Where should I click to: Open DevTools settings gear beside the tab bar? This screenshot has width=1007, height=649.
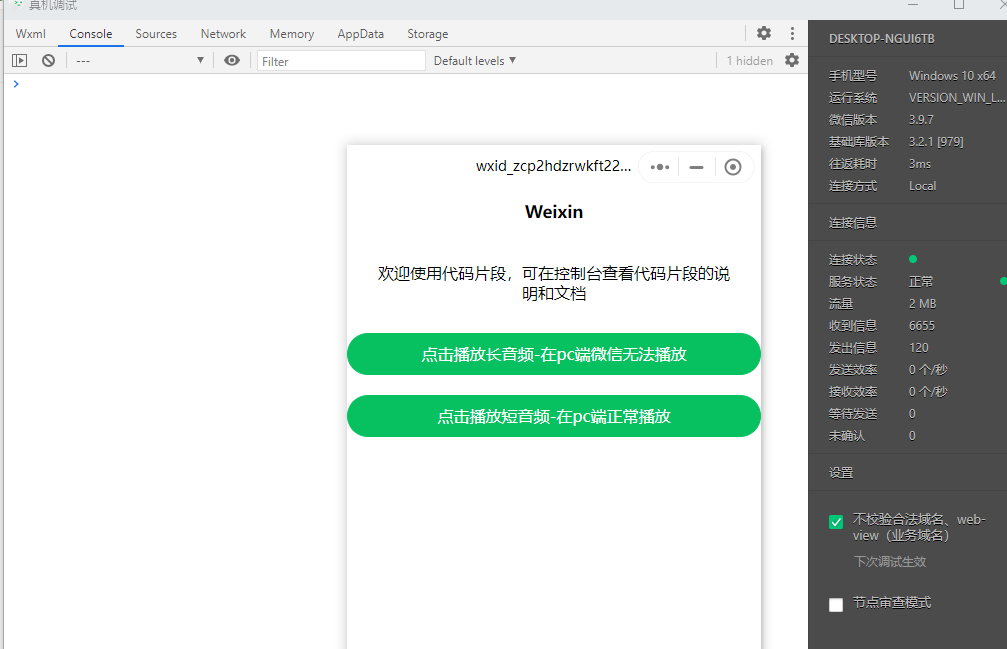coord(764,33)
